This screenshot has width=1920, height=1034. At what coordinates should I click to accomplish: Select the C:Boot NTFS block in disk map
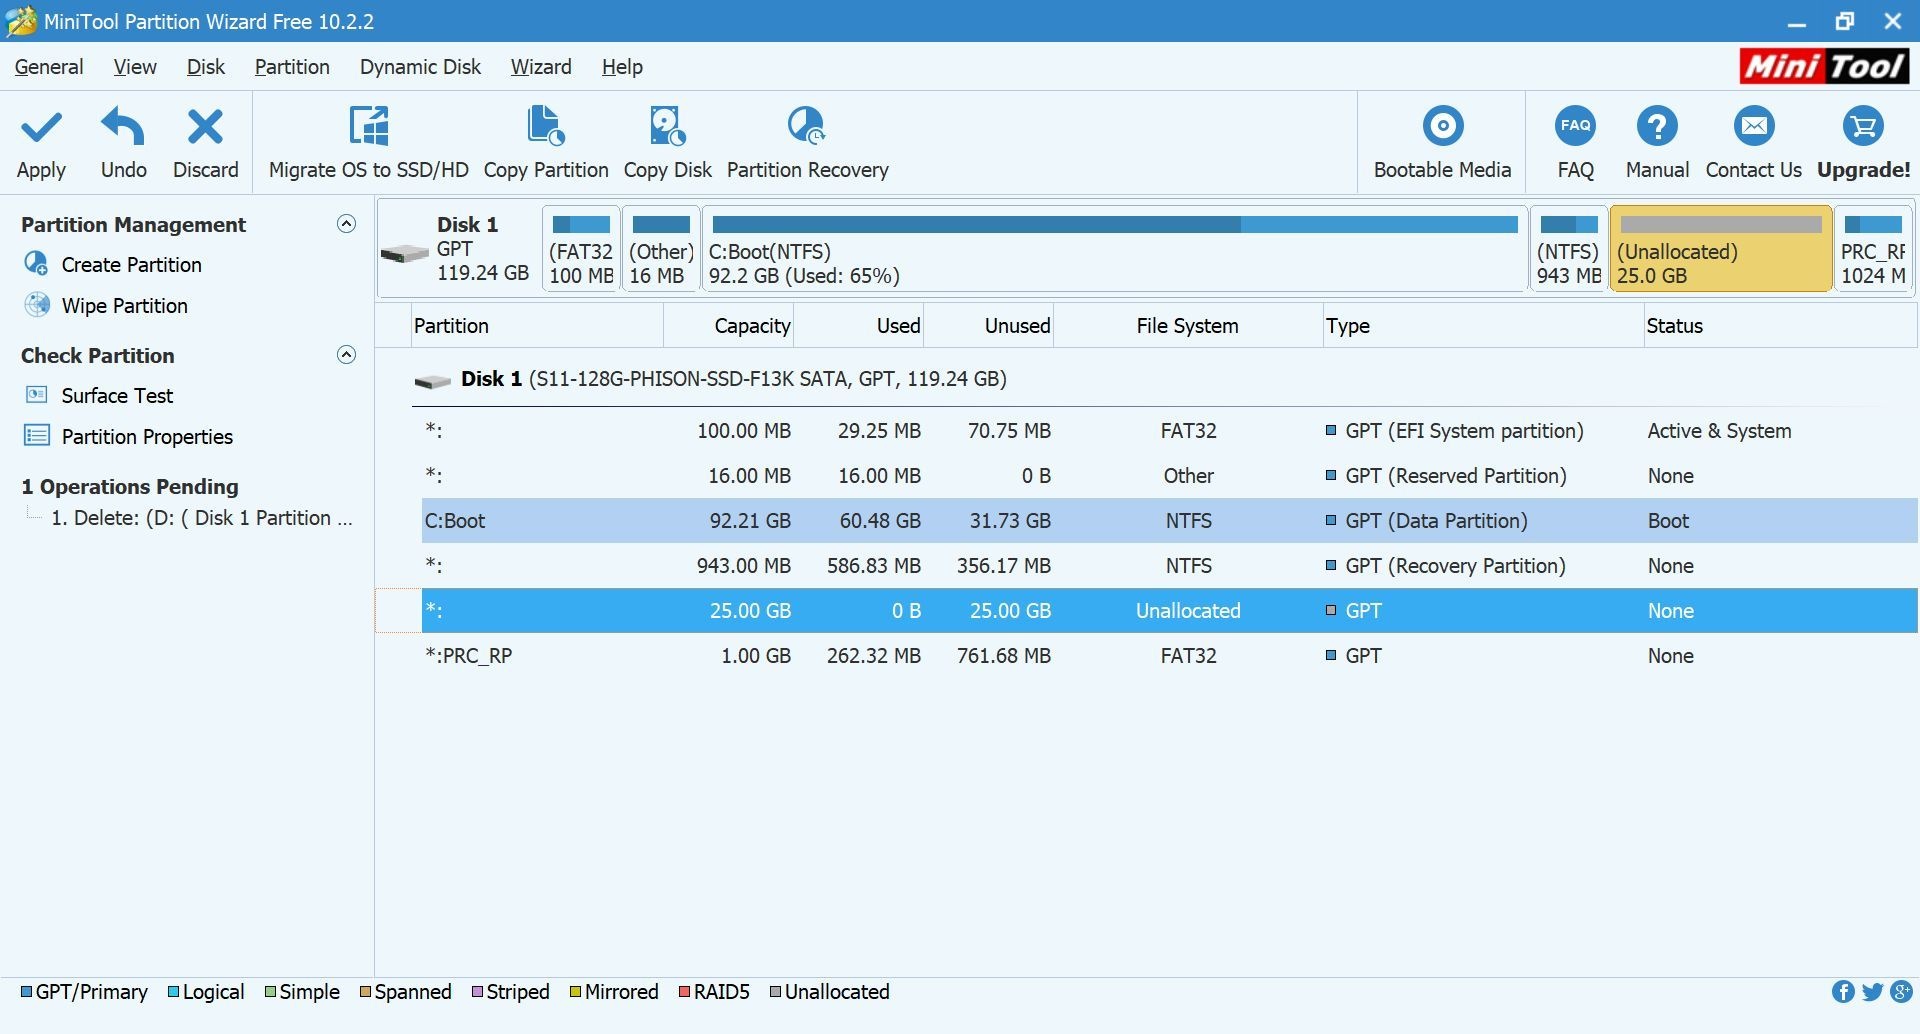pyautogui.click(x=1115, y=249)
